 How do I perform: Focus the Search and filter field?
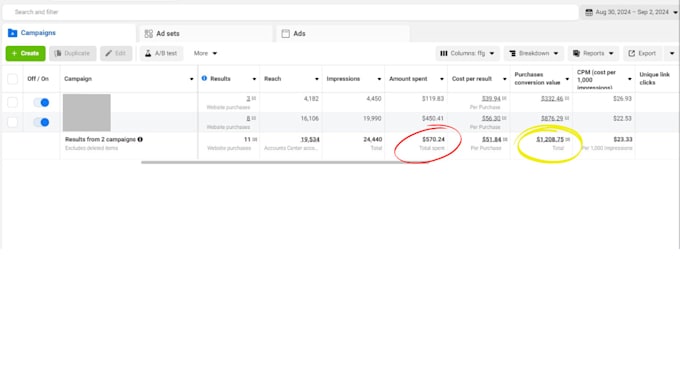click(x=290, y=12)
